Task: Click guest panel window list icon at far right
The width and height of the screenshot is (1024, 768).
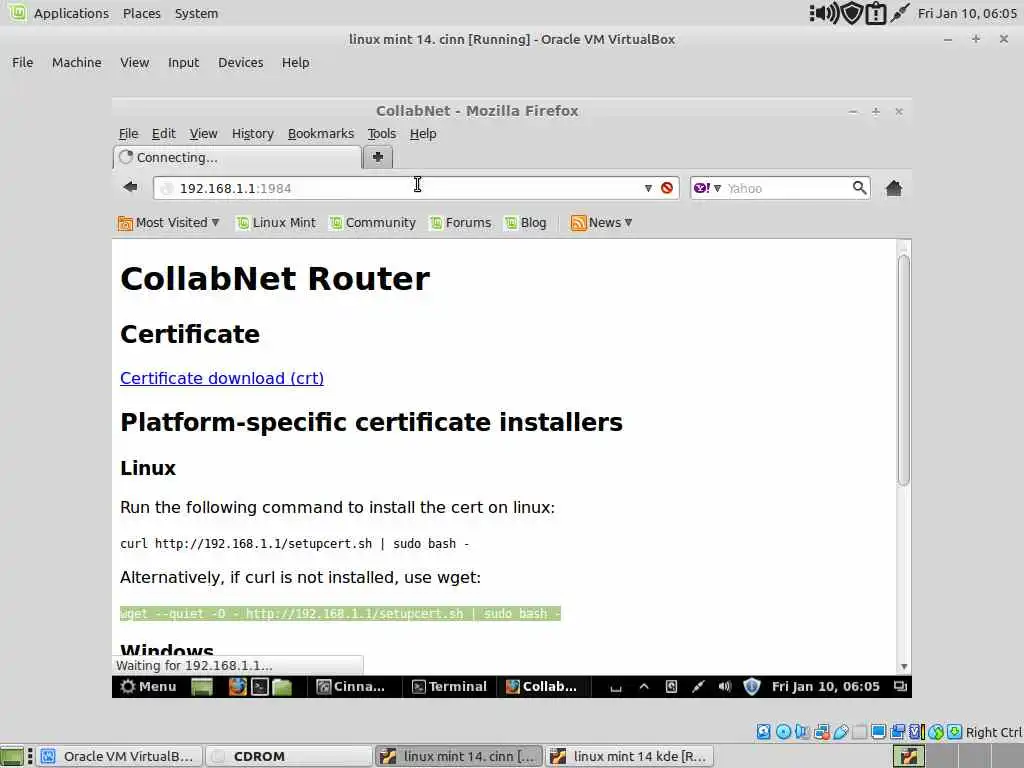Action: [901, 686]
